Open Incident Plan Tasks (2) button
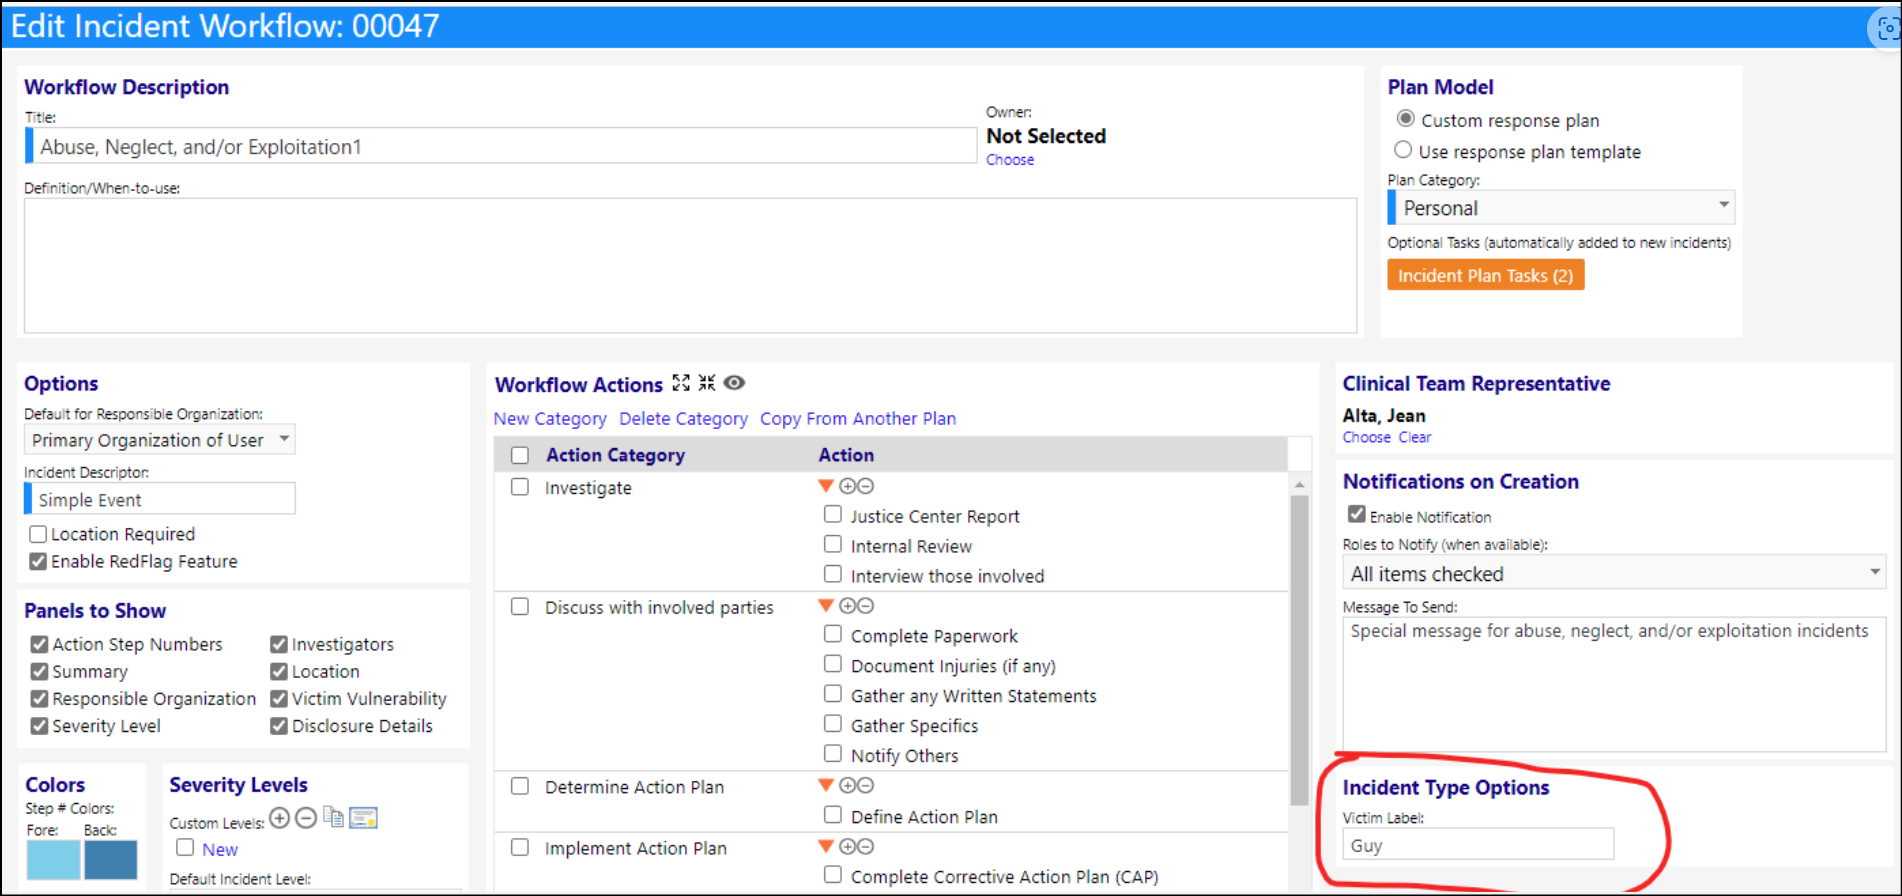 coord(1485,275)
